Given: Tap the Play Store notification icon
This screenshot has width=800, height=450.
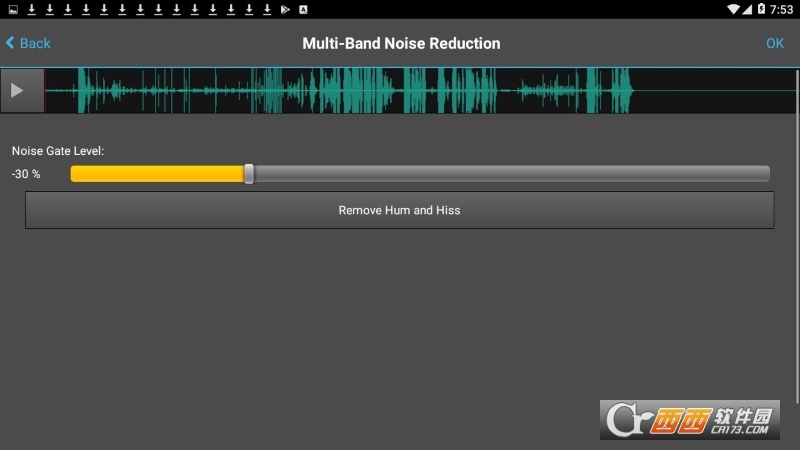Looking at the screenshot, I should tap(285, 10).
